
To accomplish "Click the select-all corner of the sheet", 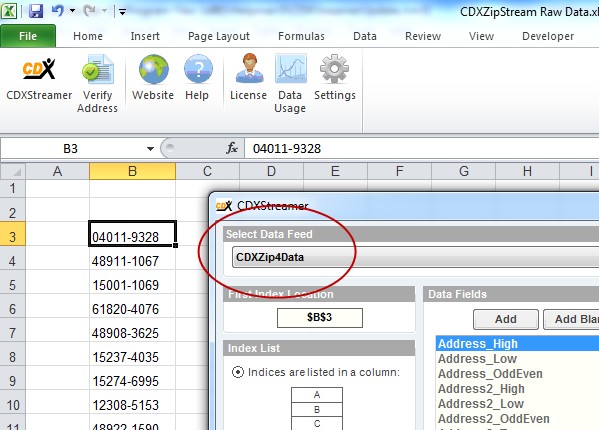I will [13, 171].
